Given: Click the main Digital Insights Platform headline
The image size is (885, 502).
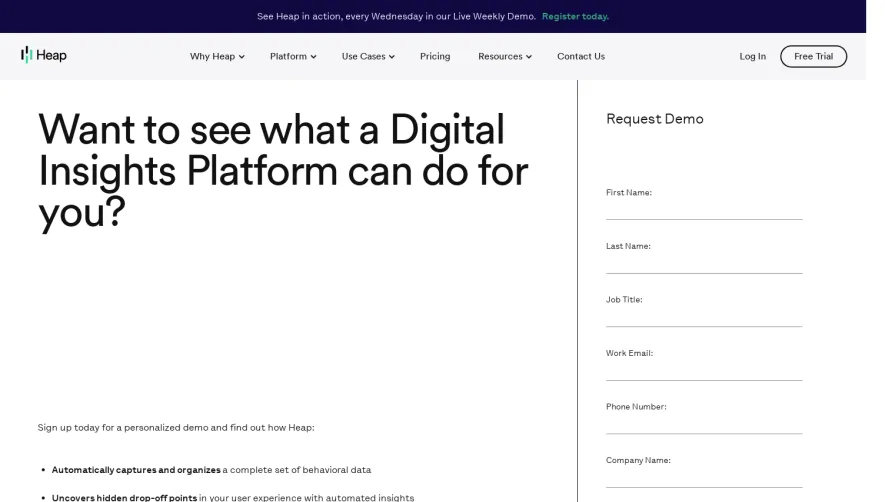Looking at the screenshot, I should [x=283, y=171].
